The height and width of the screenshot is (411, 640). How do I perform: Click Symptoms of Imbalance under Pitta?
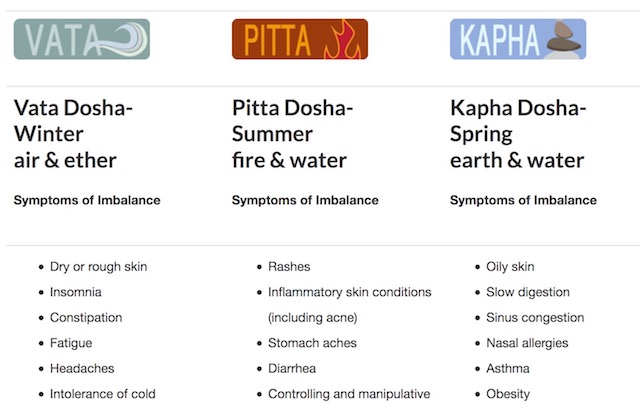[x=305, y=200]
